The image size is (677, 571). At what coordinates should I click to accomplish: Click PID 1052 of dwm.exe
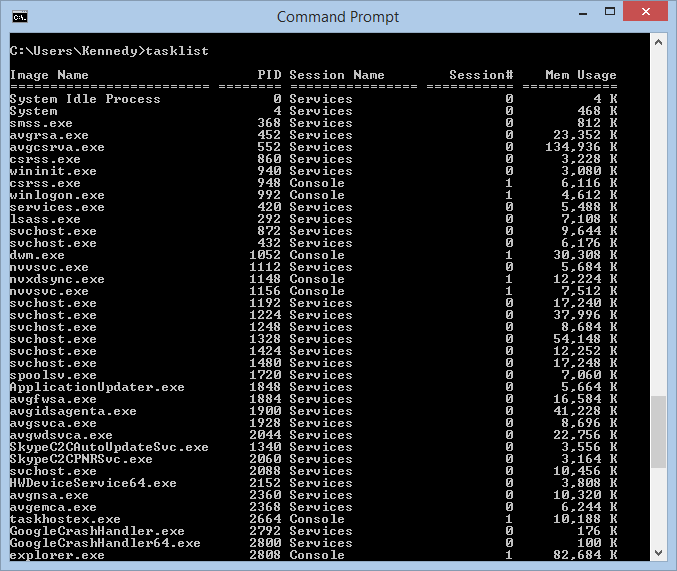(x=266, y=255)
